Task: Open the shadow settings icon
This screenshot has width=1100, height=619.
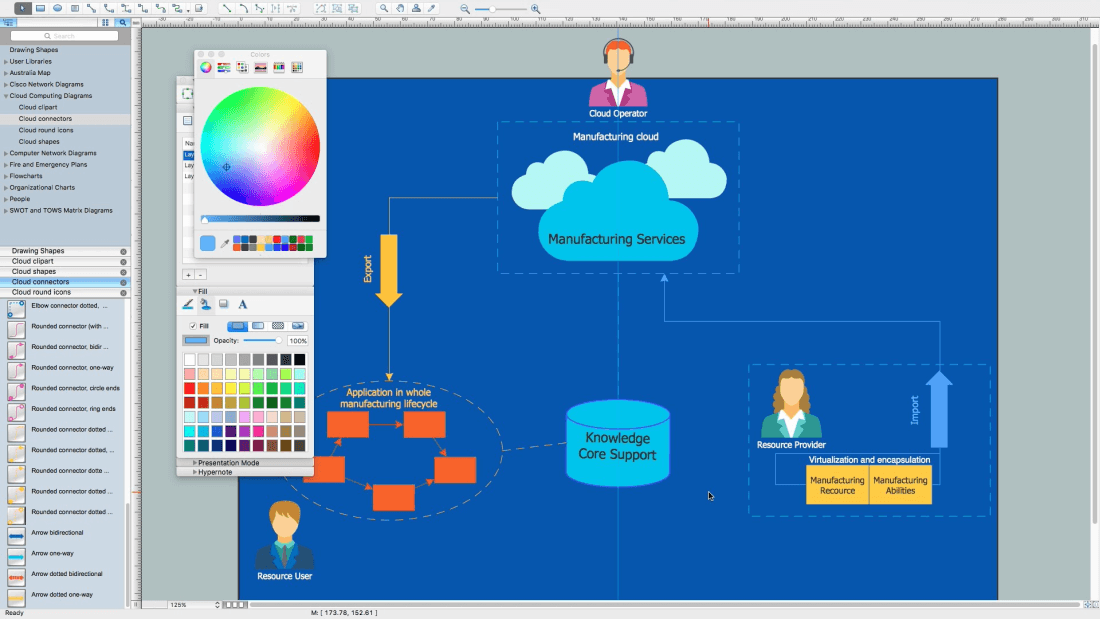Action: 224,305
